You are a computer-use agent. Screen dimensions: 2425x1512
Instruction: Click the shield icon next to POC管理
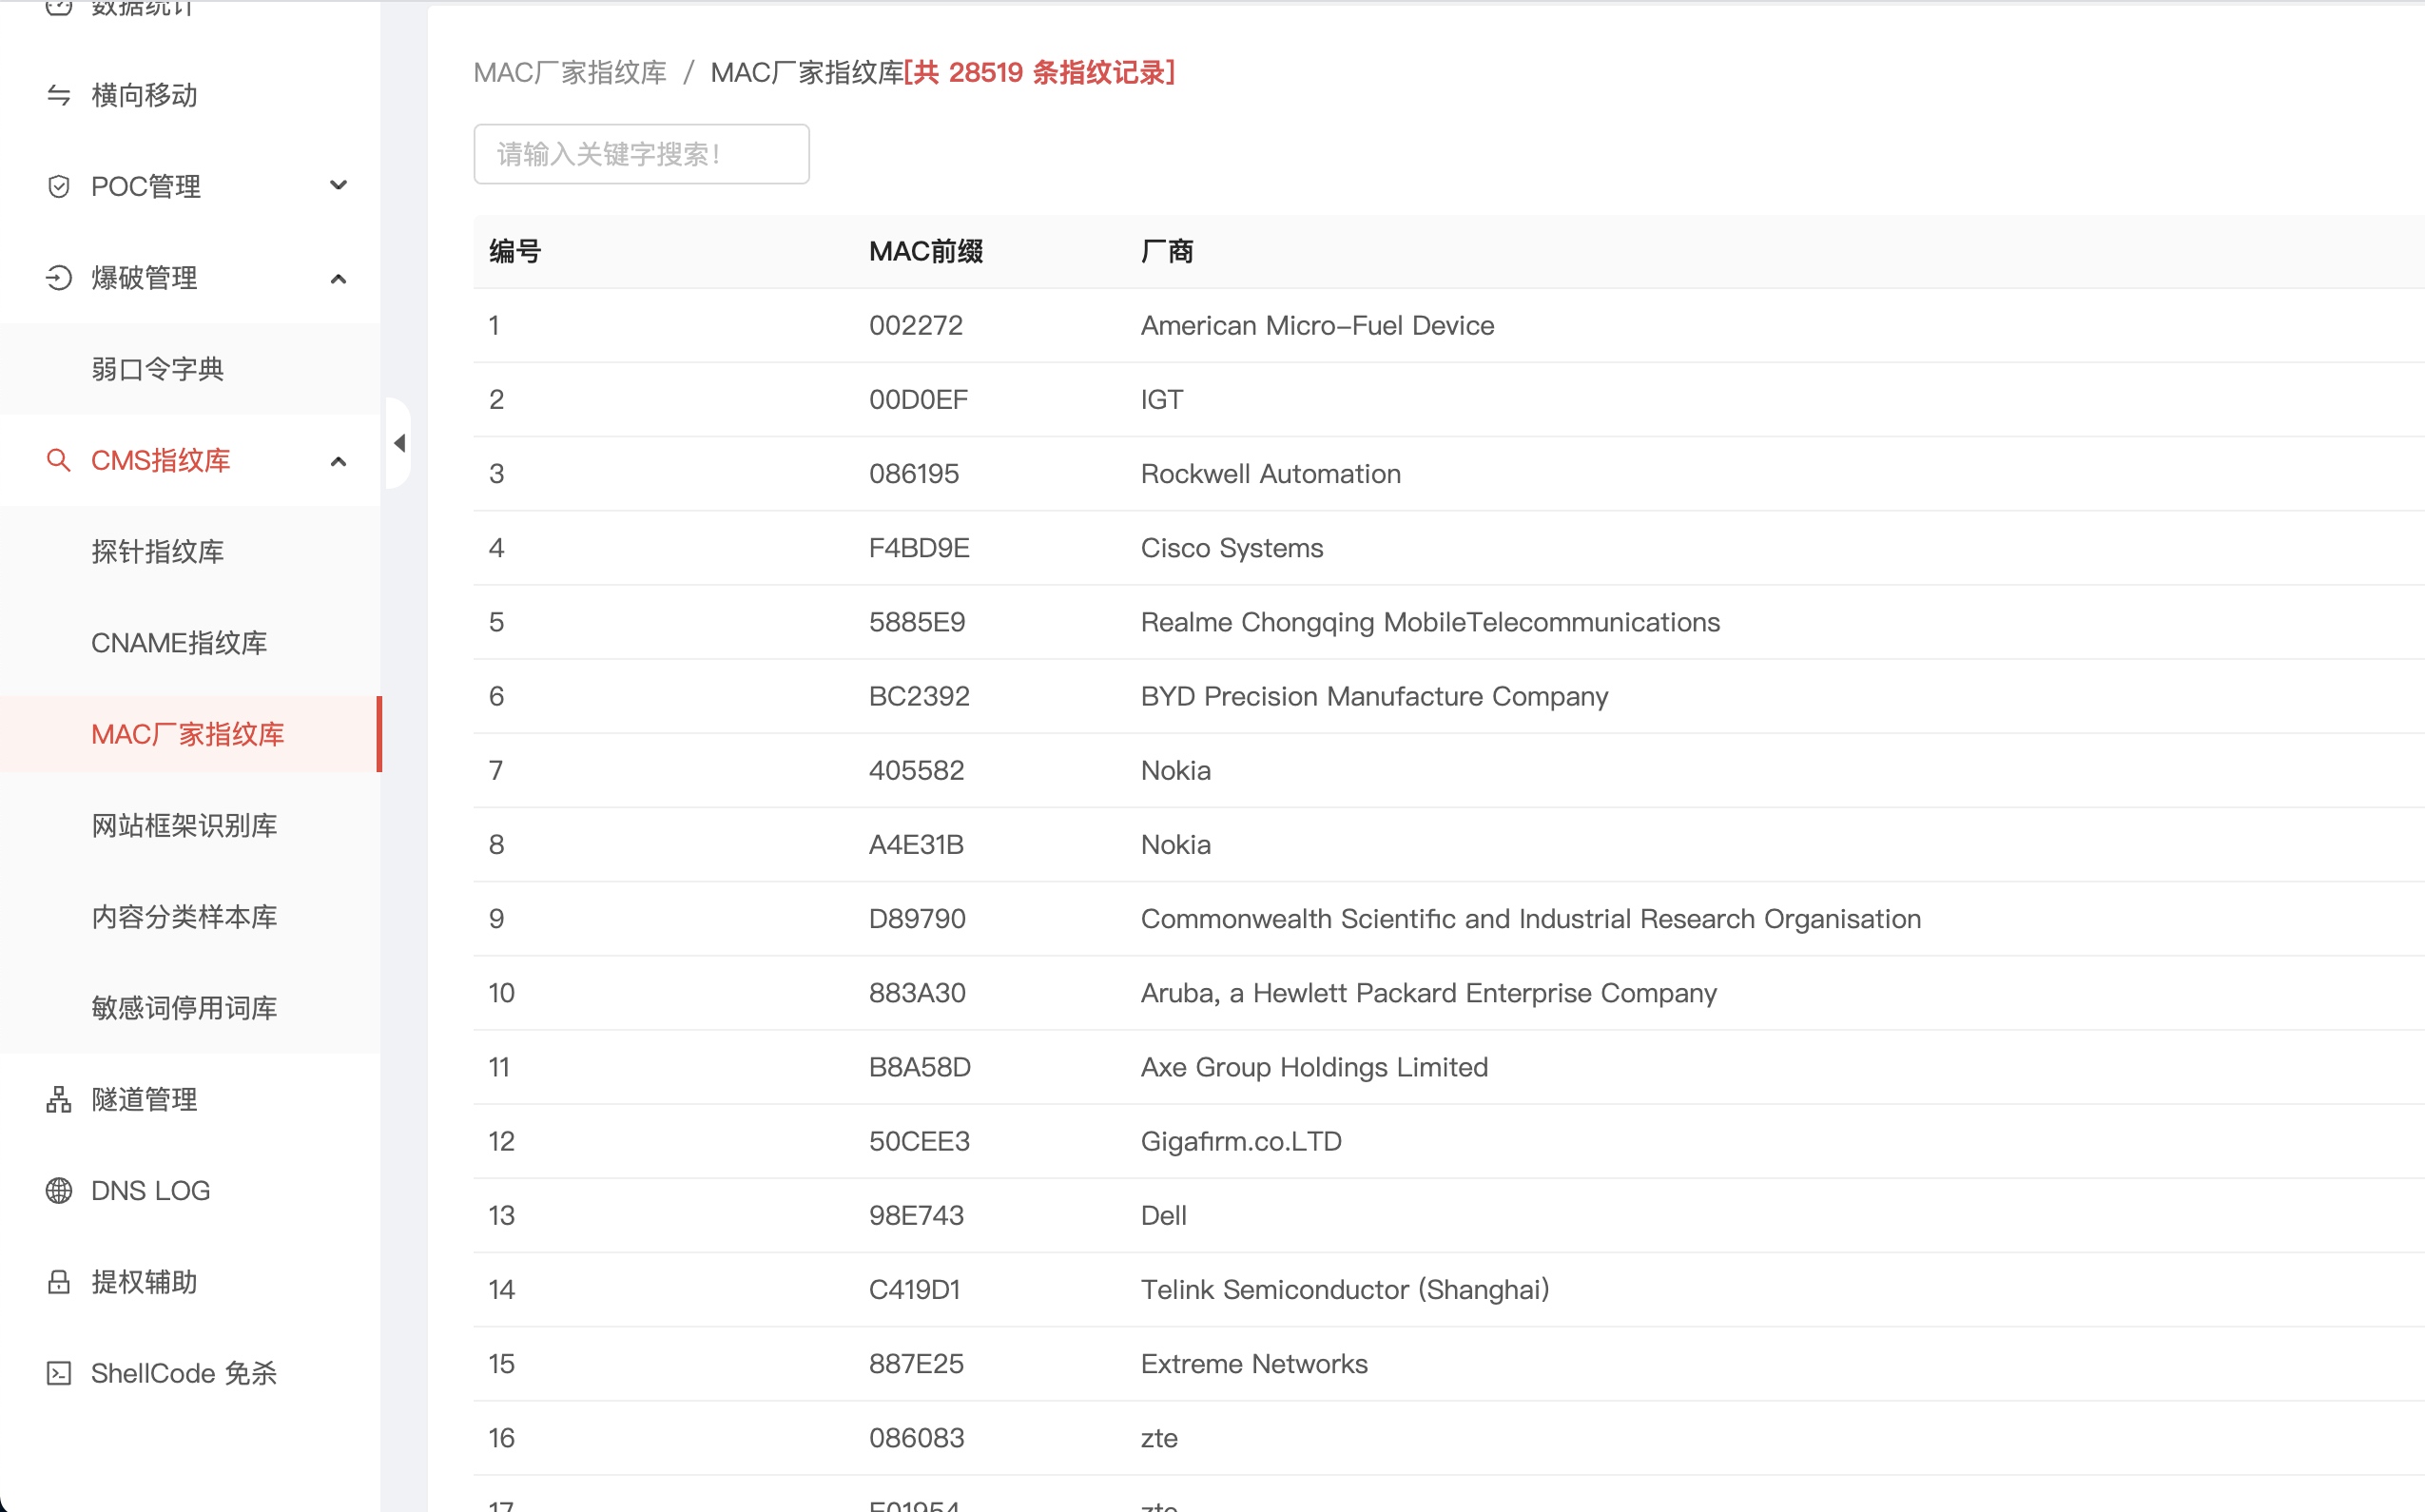click(x=59, y=186)
